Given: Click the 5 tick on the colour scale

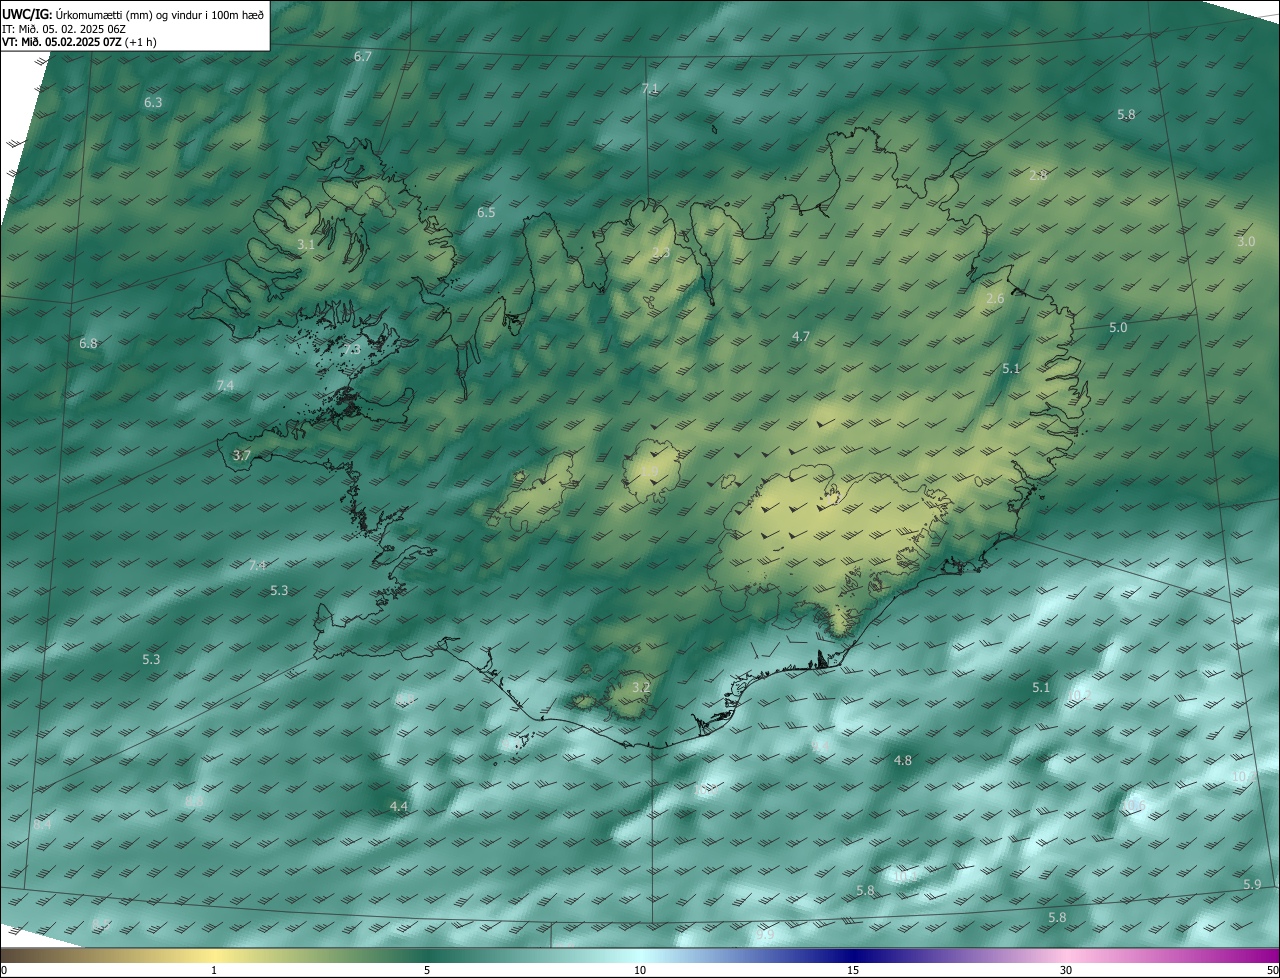Looking at the screenshot, I should coord(427,970).
